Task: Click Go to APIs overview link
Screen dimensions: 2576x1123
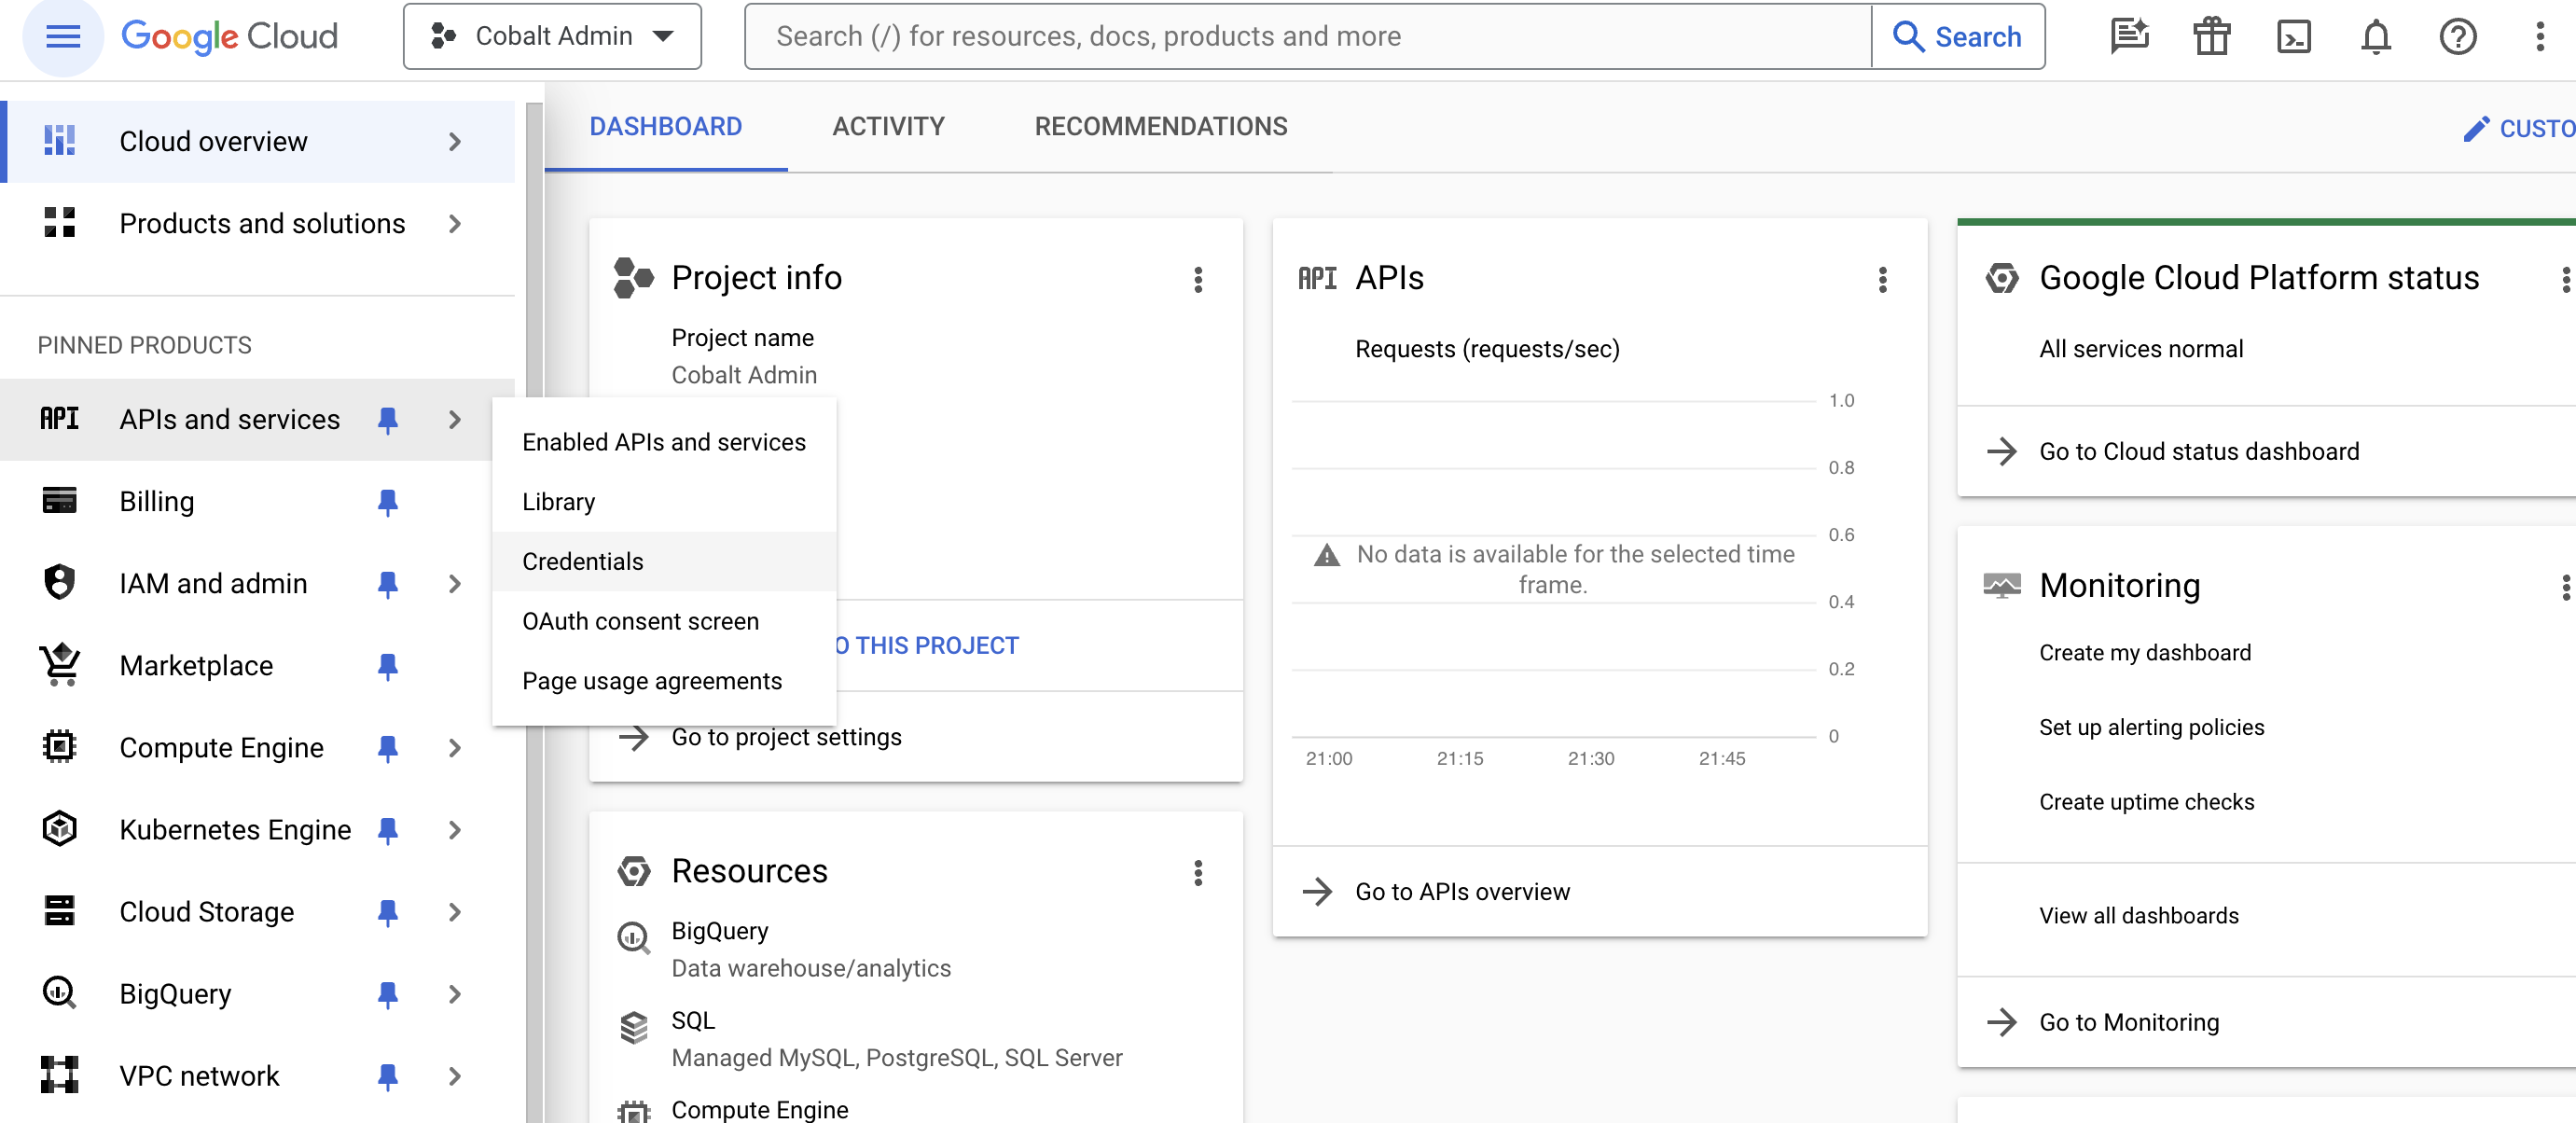Action: [x=1461, y=892]
